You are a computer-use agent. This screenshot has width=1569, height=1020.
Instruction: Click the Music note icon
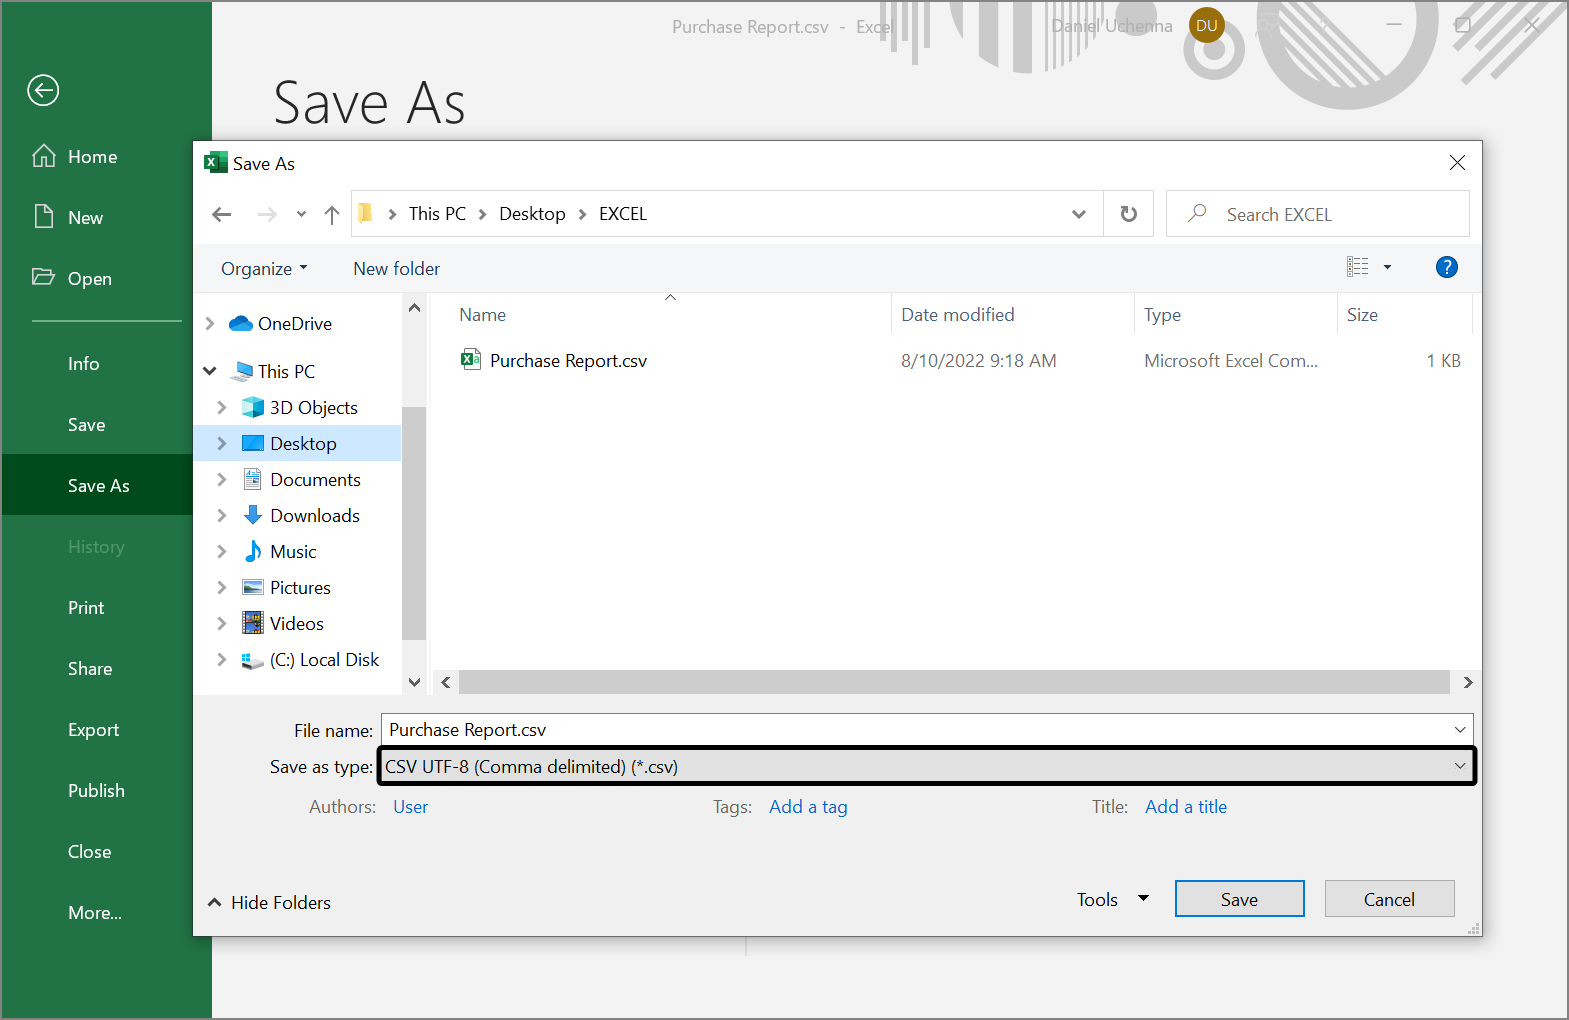[x=253, y=551]
